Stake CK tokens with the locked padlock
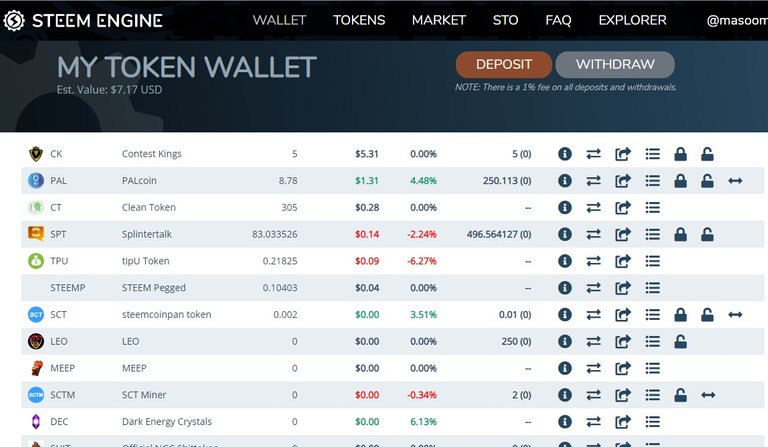This screenshot has height=447, width=768. [x=680, y=154]
